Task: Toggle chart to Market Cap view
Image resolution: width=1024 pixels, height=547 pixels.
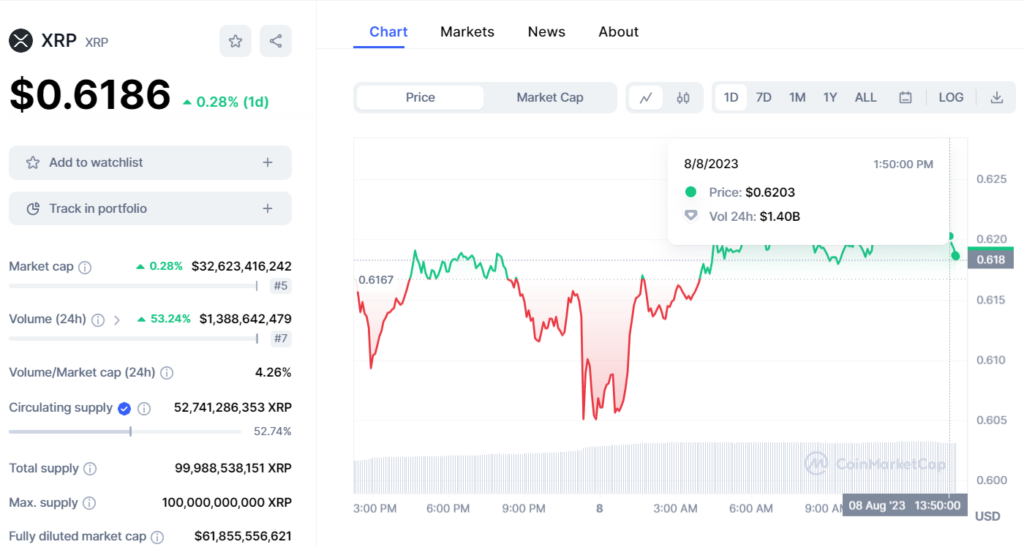Action: (550, 98)
